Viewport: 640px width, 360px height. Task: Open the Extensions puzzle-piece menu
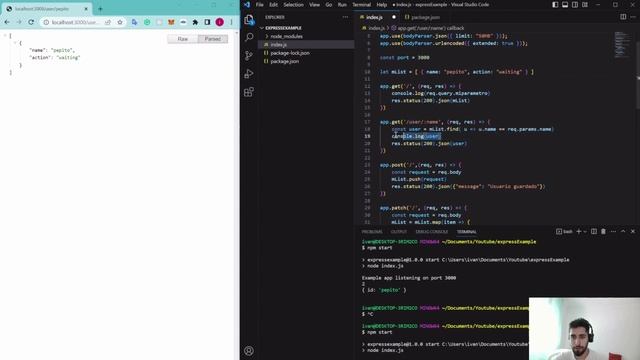pos(195,22)
